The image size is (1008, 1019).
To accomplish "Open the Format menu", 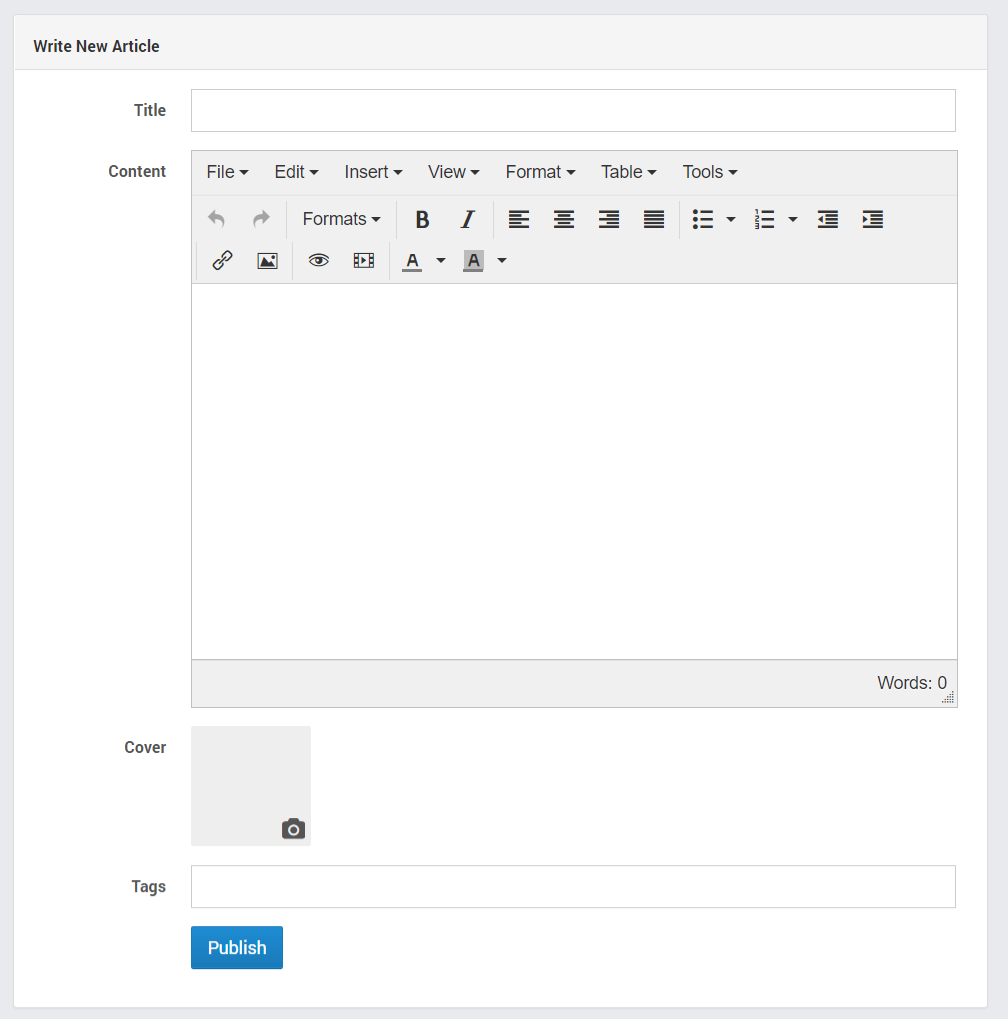I will 540,172.
